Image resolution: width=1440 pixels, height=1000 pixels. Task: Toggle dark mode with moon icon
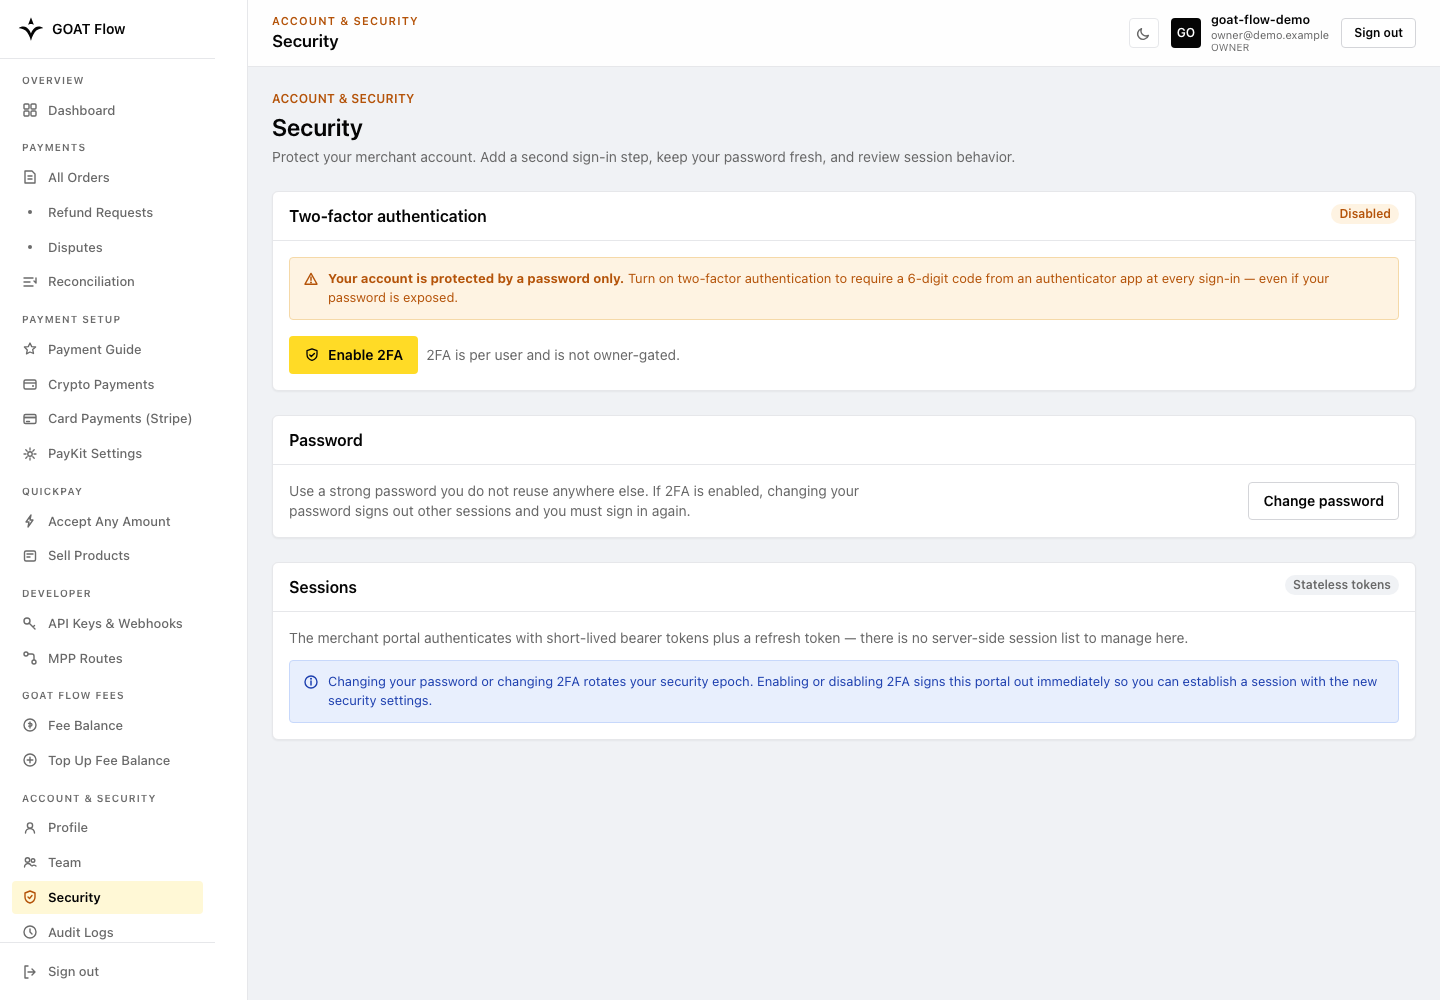click(x=1143, y=33)
